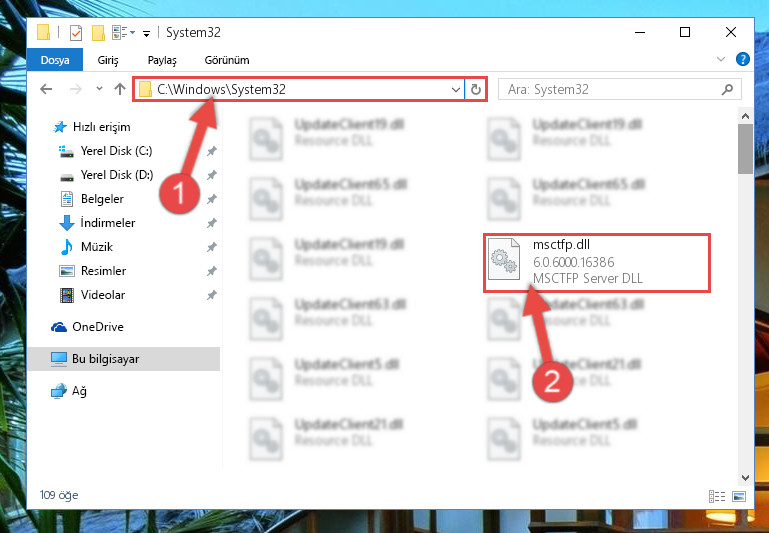Maximize the System32 window
Viewport: 769px width, 533px height.
coord(685,33)
